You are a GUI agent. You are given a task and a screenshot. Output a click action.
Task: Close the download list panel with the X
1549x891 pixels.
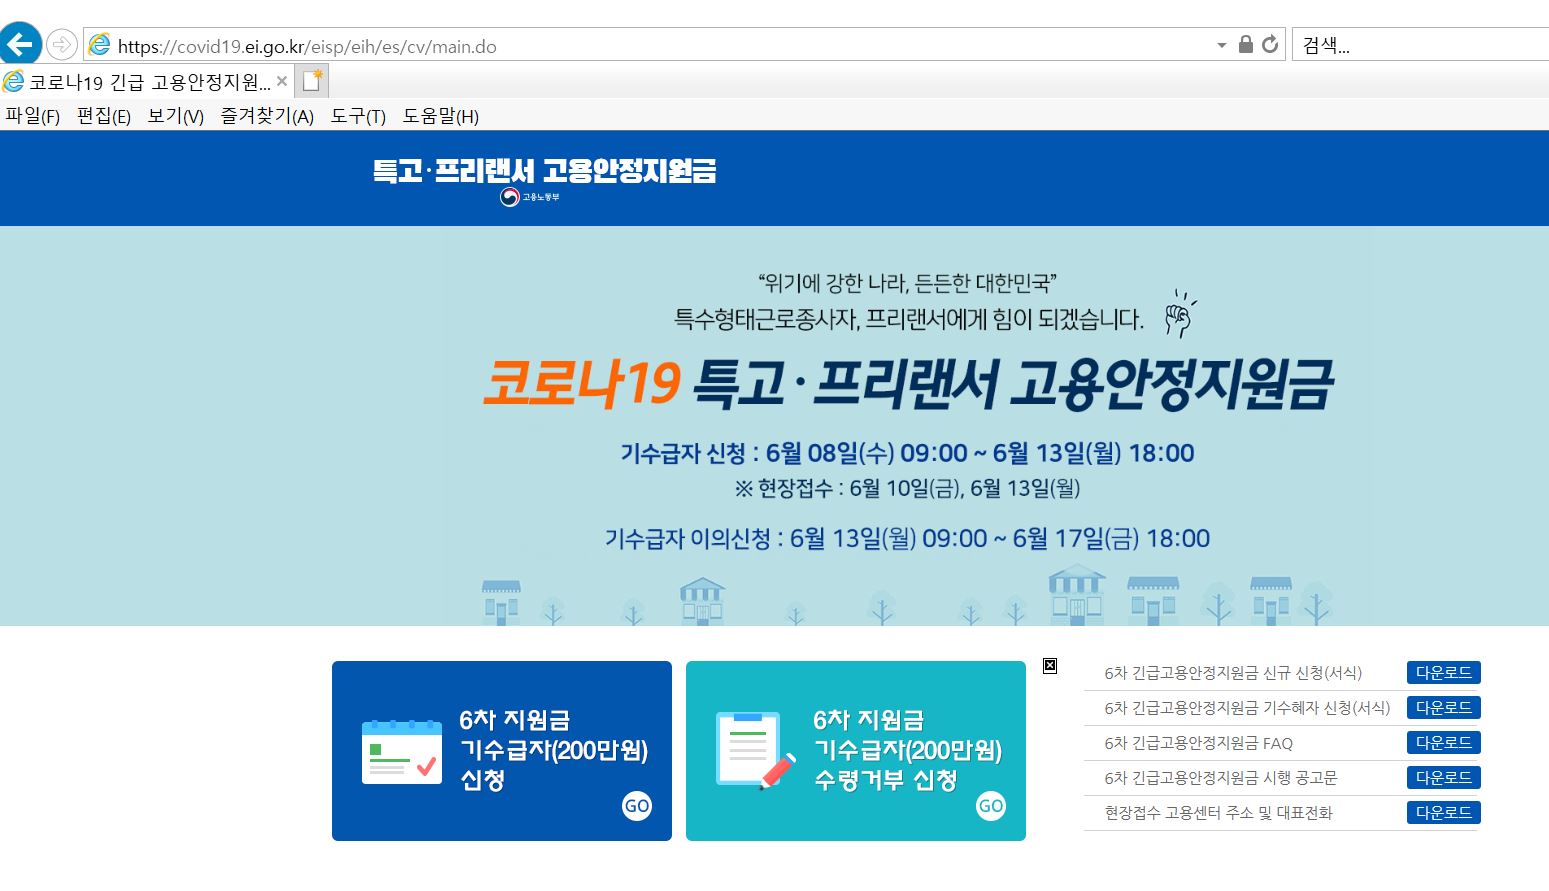1049,665
